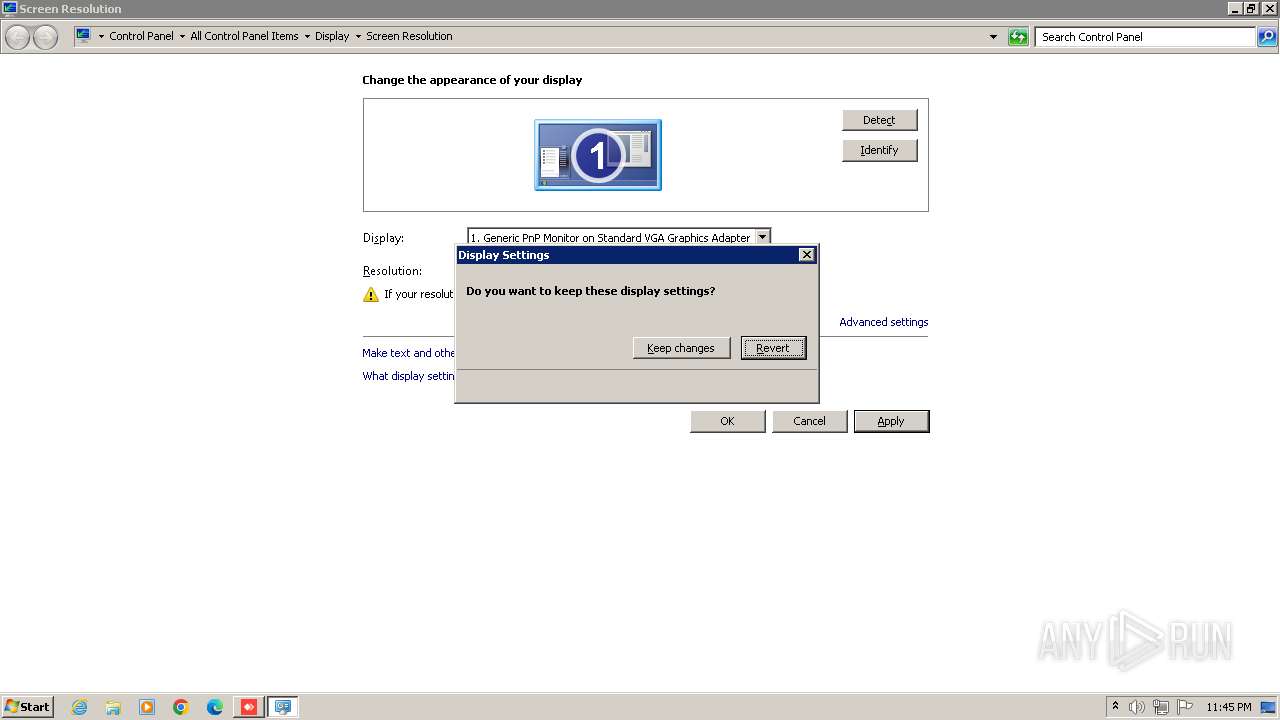Open Advanced settings link
The height and width of the screenshot is (720, 1280).
pos(883,322)
